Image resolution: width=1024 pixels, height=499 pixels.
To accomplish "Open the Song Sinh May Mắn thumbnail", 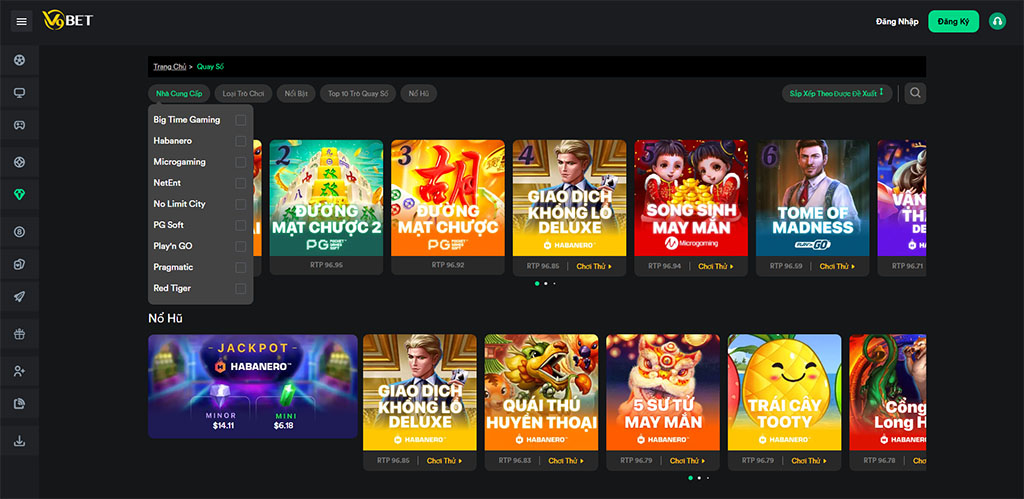I will [x=691, y=198].
